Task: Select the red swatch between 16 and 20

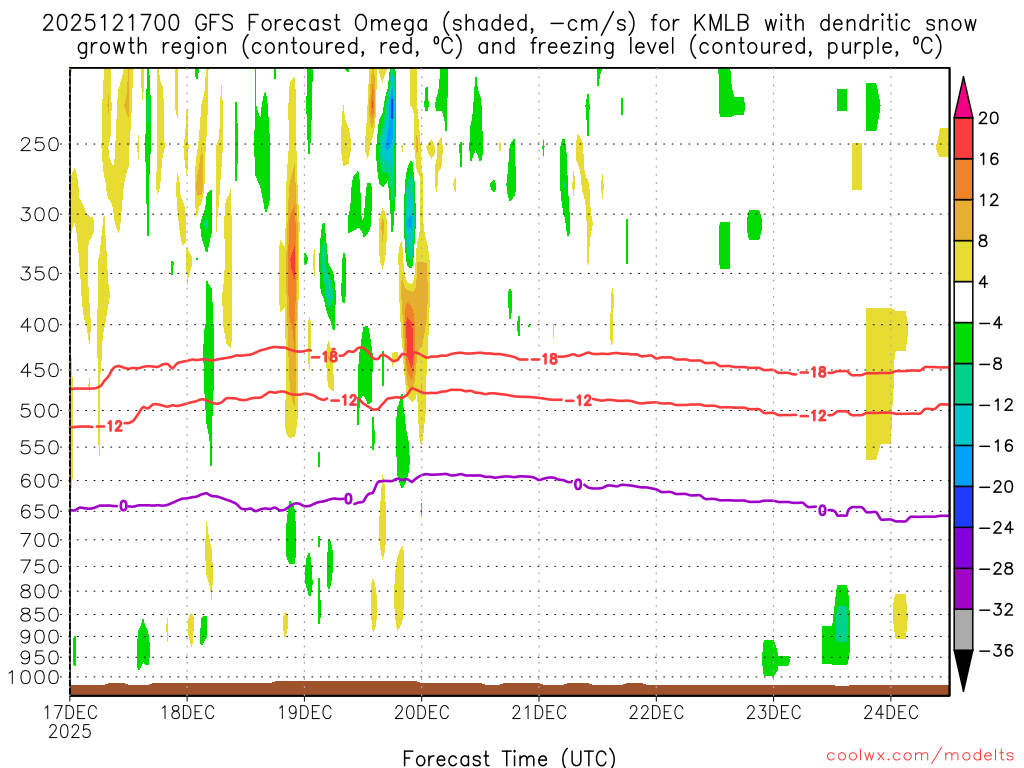Action: 963,139
